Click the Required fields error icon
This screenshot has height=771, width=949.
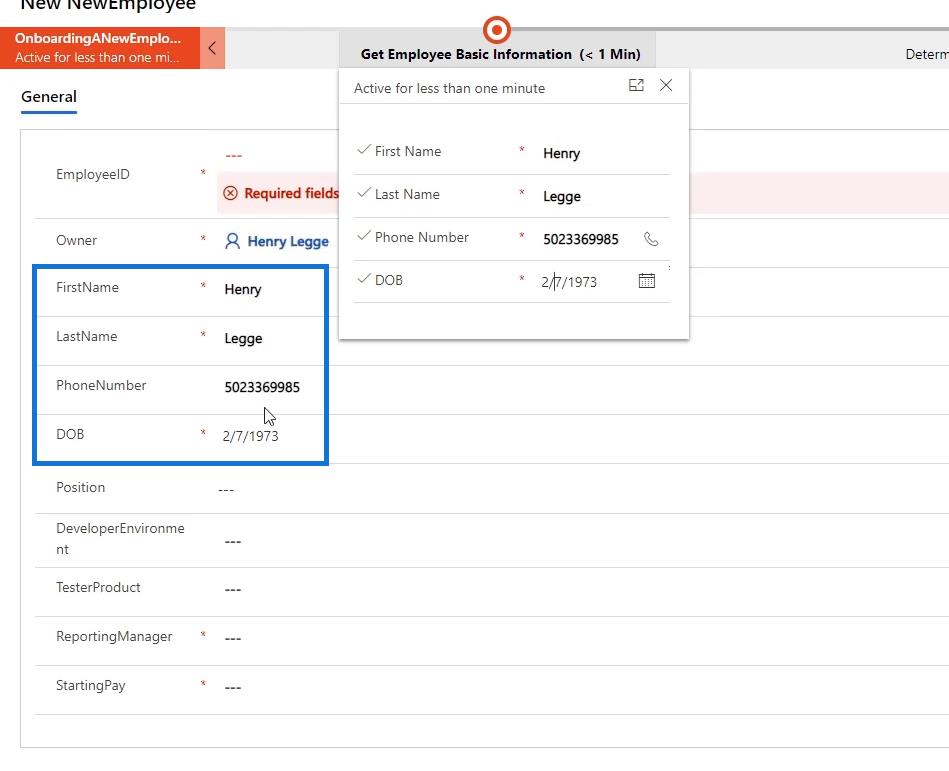[x=231, y=193]
